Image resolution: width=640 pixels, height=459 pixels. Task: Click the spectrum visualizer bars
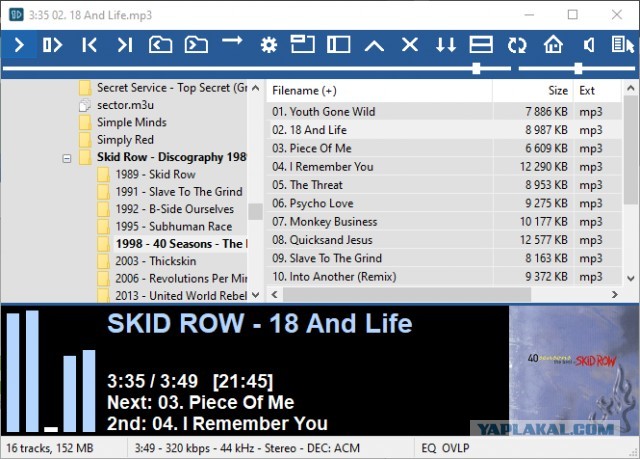click(x=51, y=371)
